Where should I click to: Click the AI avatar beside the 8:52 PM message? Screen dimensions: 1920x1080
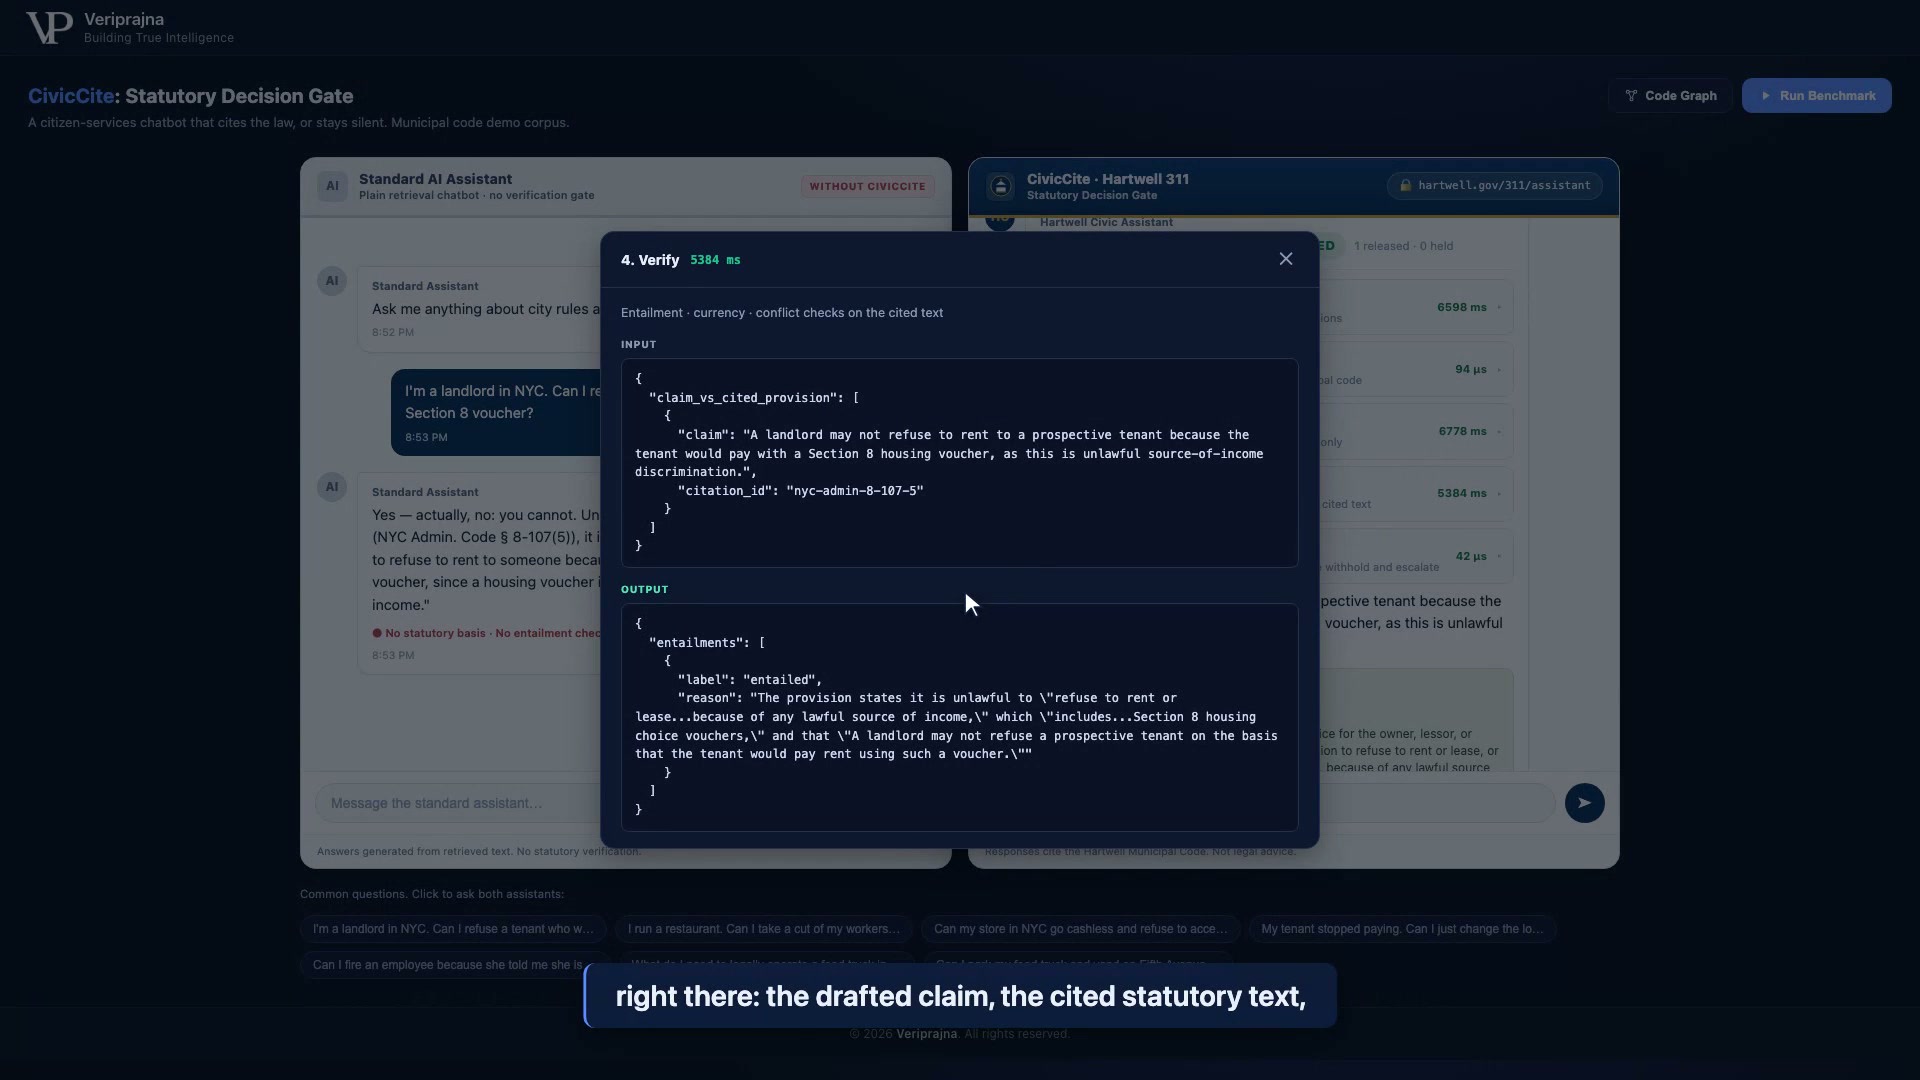pyautogui.click(x=332, y=281)
